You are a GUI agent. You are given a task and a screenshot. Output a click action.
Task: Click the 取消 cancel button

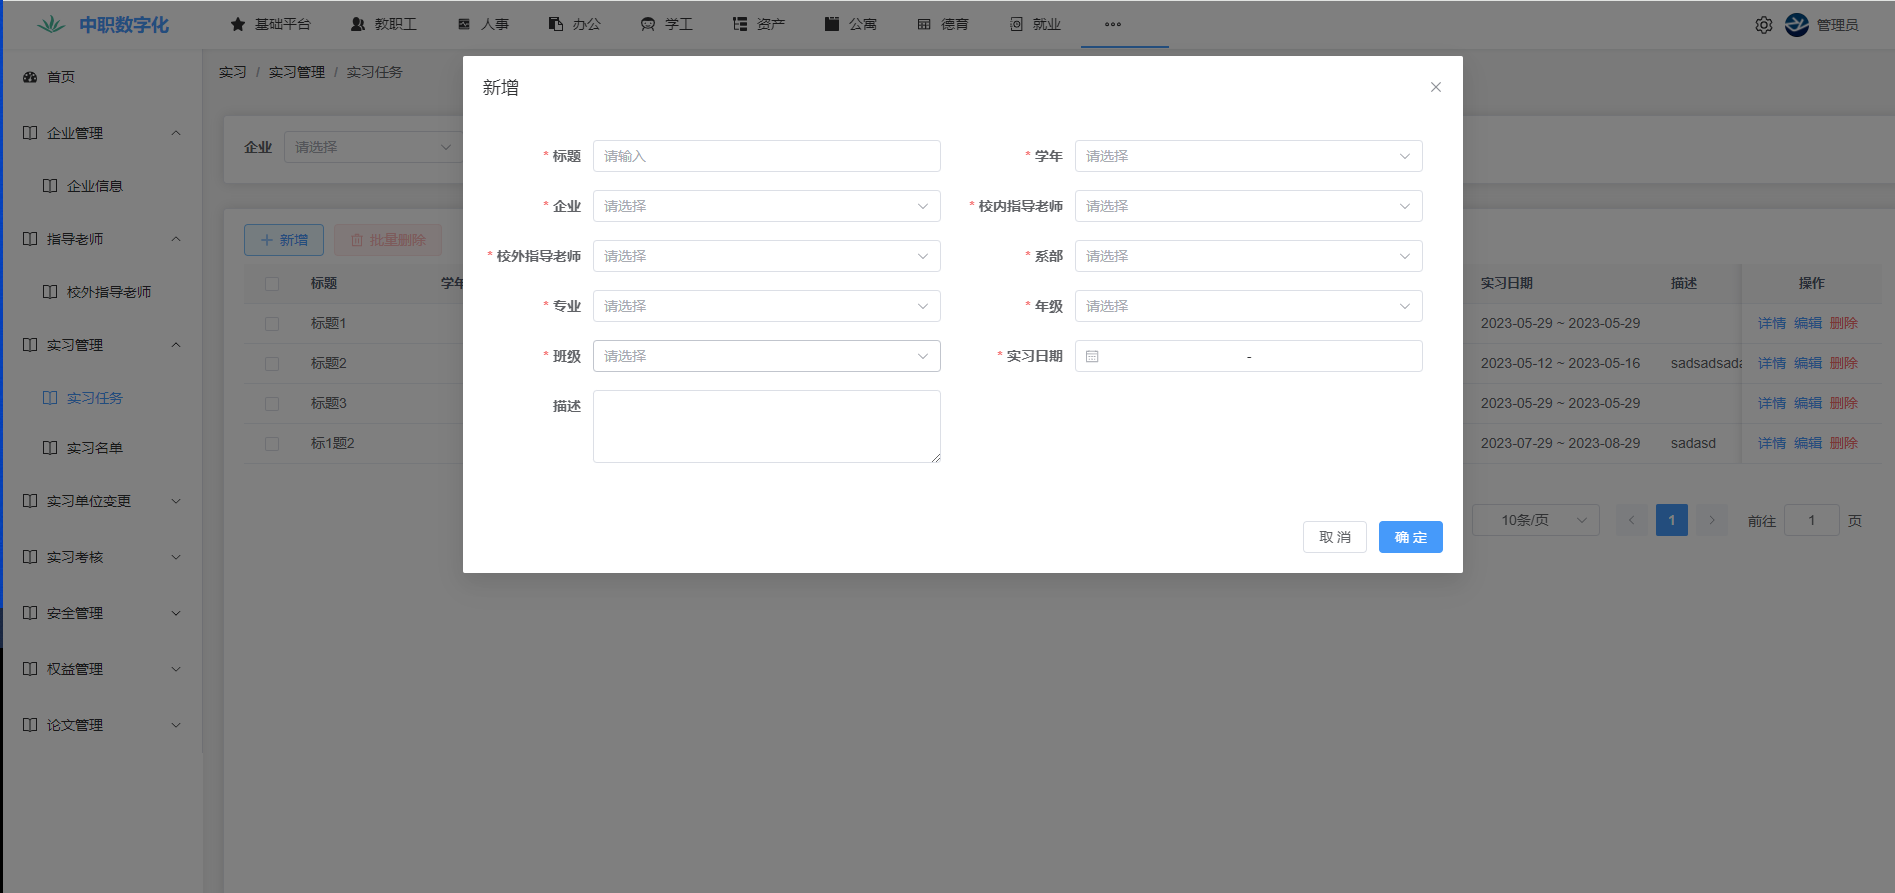(1334, 537)
